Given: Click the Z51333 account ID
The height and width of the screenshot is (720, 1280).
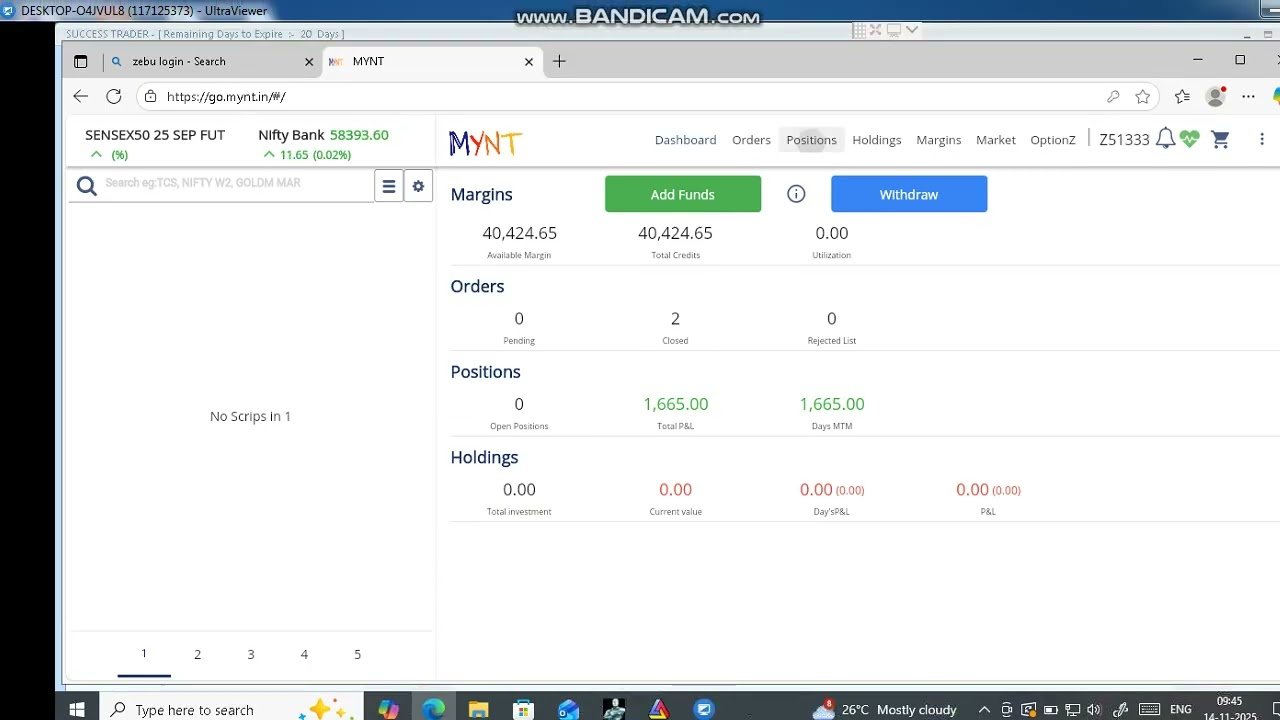Looking at the screenshot, I should tap(1124, 140).
